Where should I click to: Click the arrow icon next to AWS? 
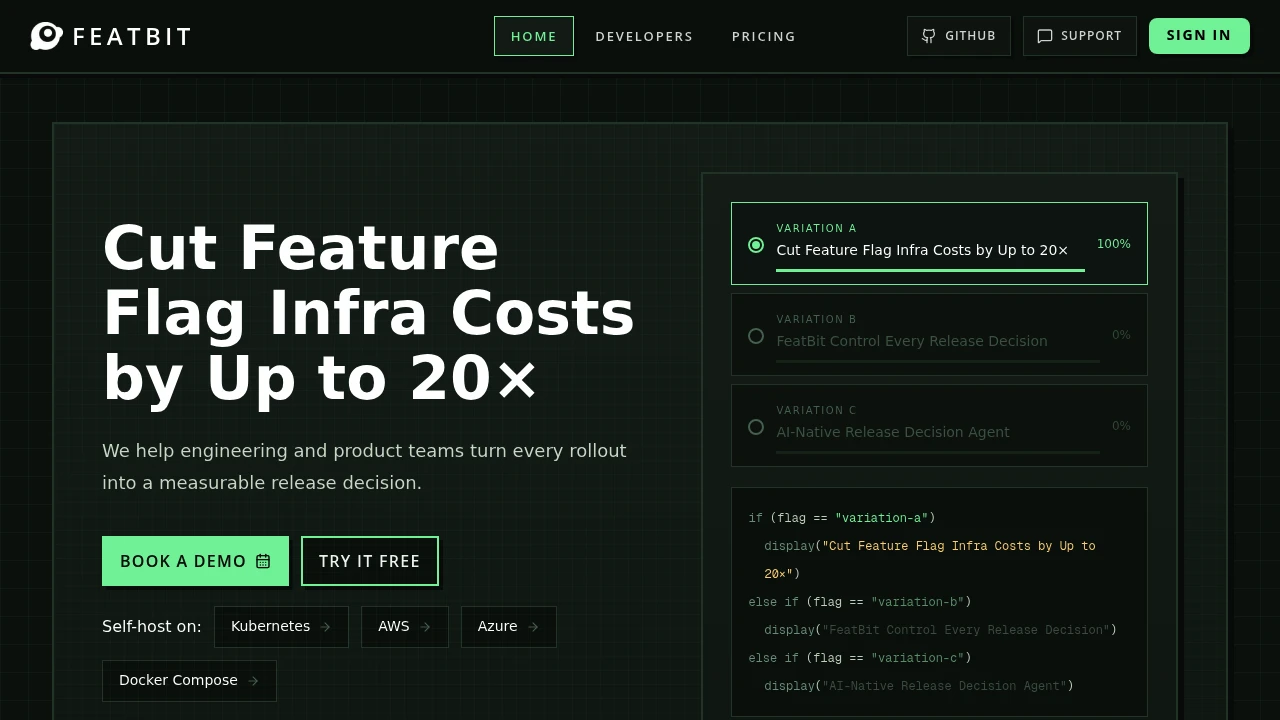[425, 627]
